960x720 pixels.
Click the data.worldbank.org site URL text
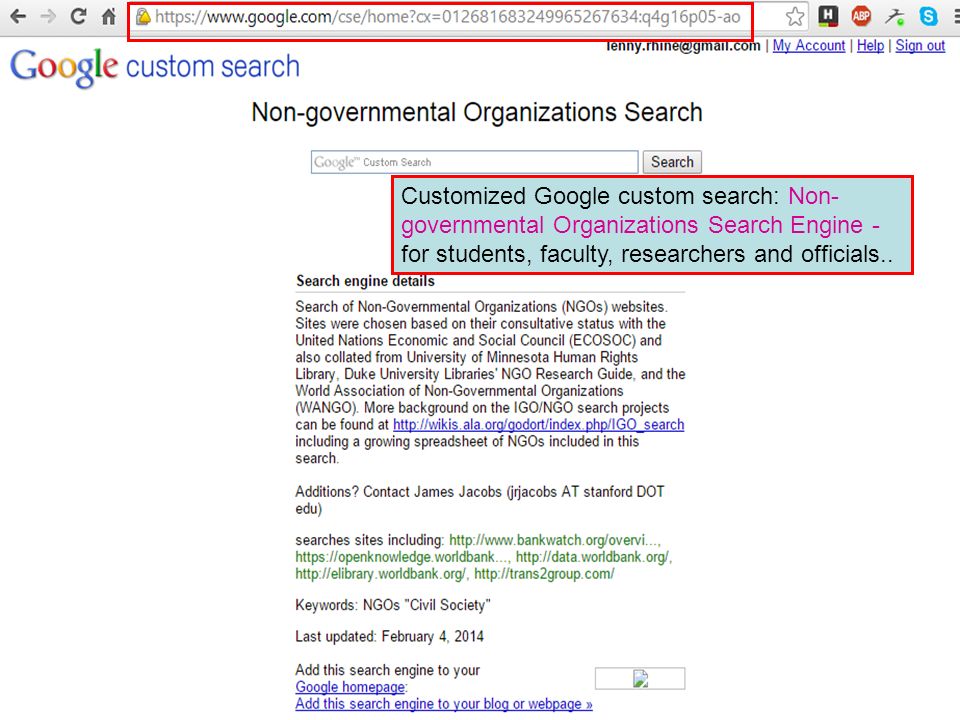[593, 557]
